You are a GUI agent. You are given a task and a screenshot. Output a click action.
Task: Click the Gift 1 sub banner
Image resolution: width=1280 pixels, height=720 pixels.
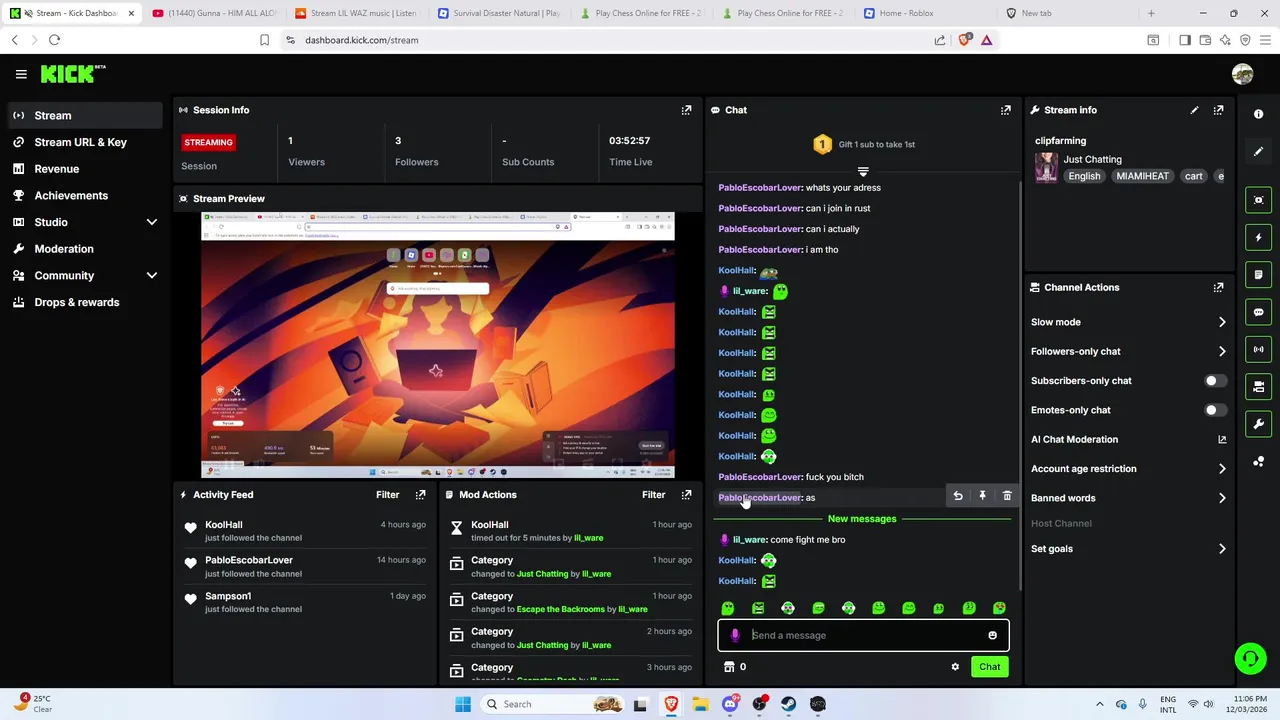(863, 144)
